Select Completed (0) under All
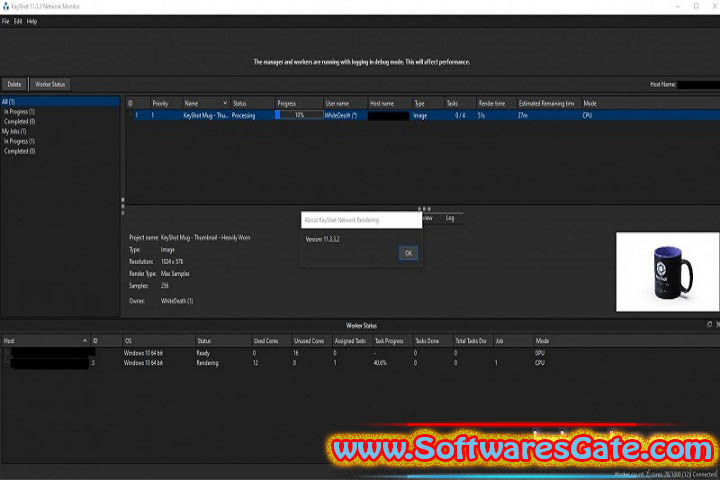This screenshot has width=720, height=480. point(20,122)
